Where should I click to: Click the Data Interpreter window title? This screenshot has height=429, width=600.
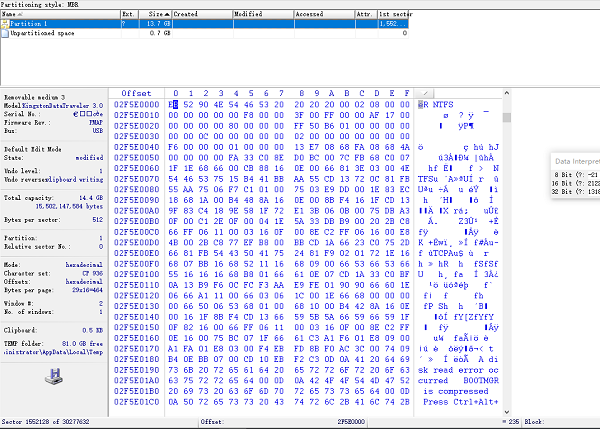pyautogui.click(x=577, y=161)
